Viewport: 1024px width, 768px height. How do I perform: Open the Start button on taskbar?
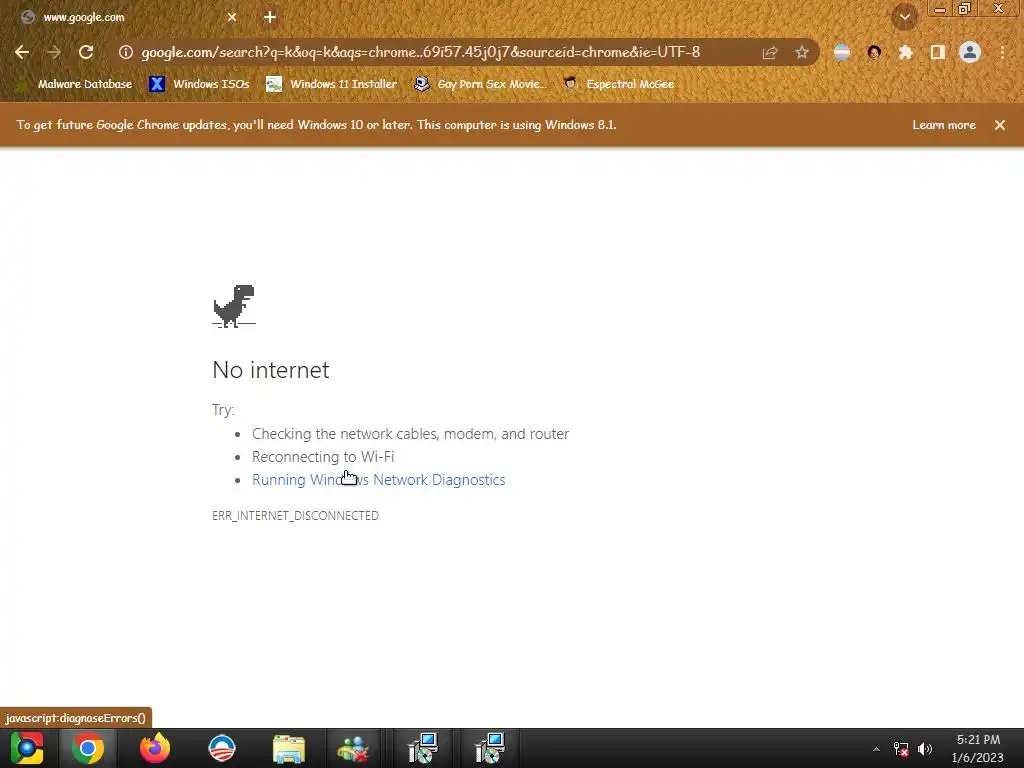click(x=27, y=748)
